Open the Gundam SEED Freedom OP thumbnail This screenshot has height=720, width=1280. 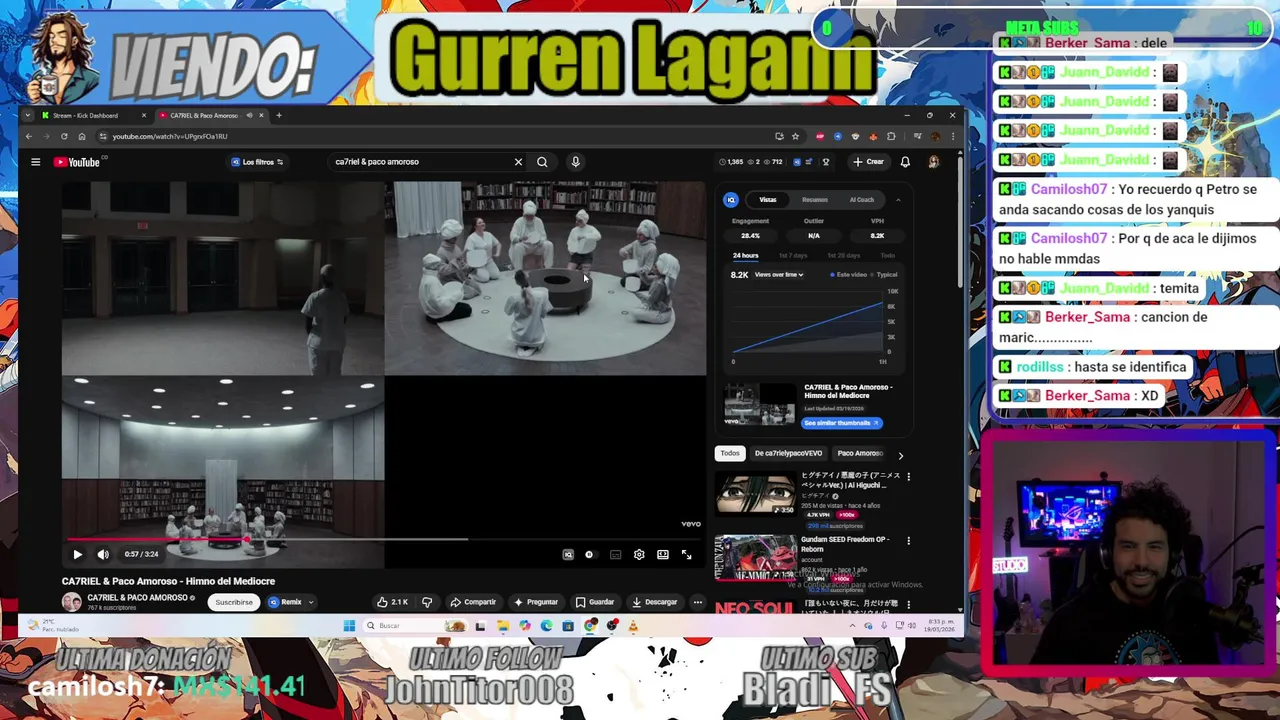point(755,558)
